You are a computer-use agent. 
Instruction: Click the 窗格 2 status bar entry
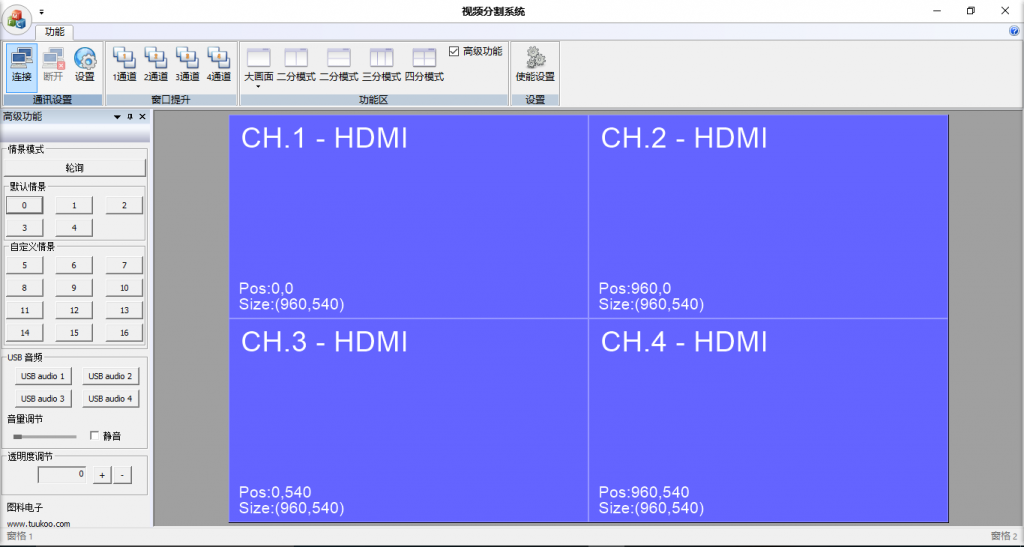coord(1004,536)
